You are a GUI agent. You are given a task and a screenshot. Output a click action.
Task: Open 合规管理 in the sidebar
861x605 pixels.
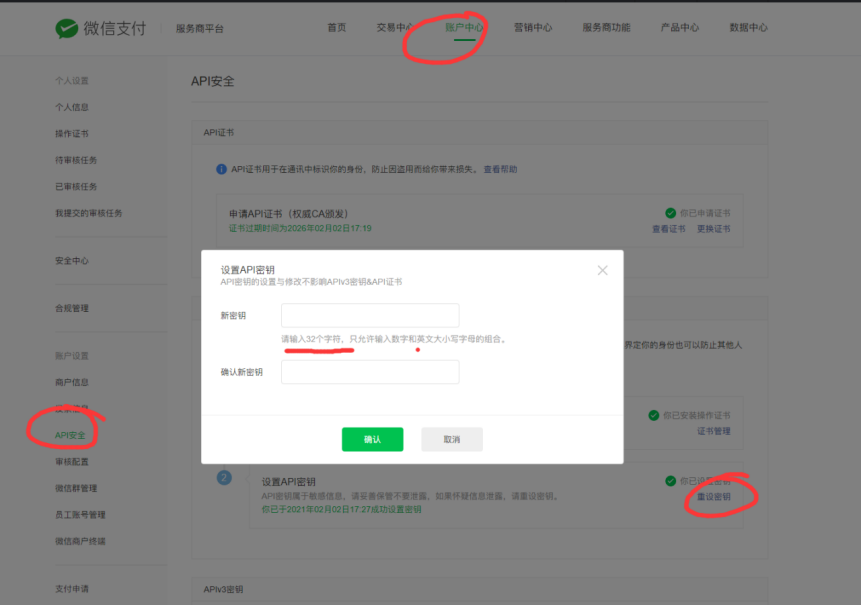pos(72,308)
